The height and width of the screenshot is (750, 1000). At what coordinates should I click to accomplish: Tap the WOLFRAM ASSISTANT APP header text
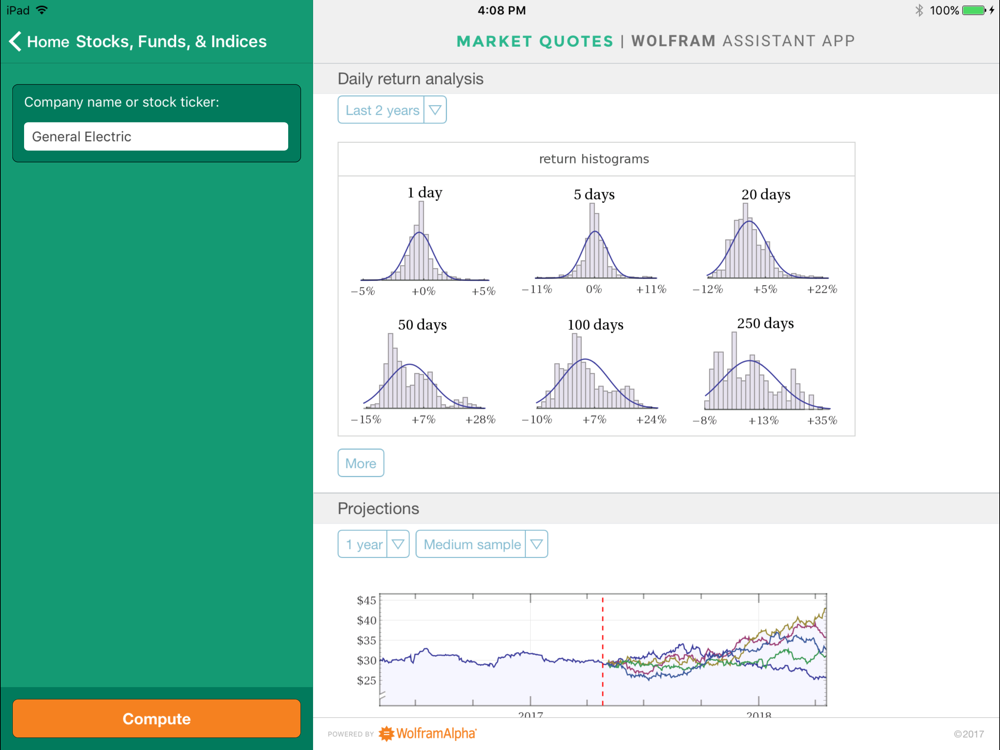coord(743,41)
